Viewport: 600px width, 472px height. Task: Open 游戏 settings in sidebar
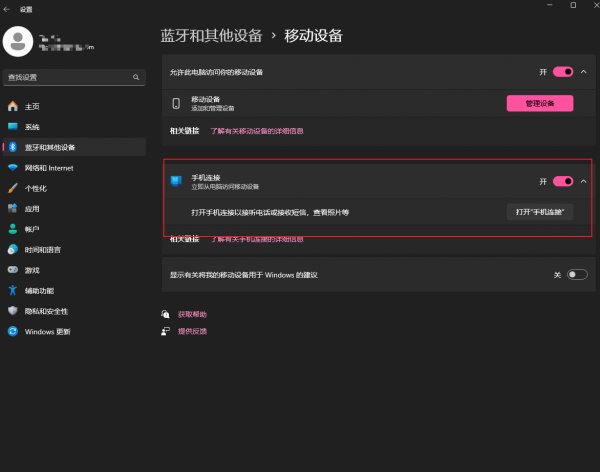74,270
